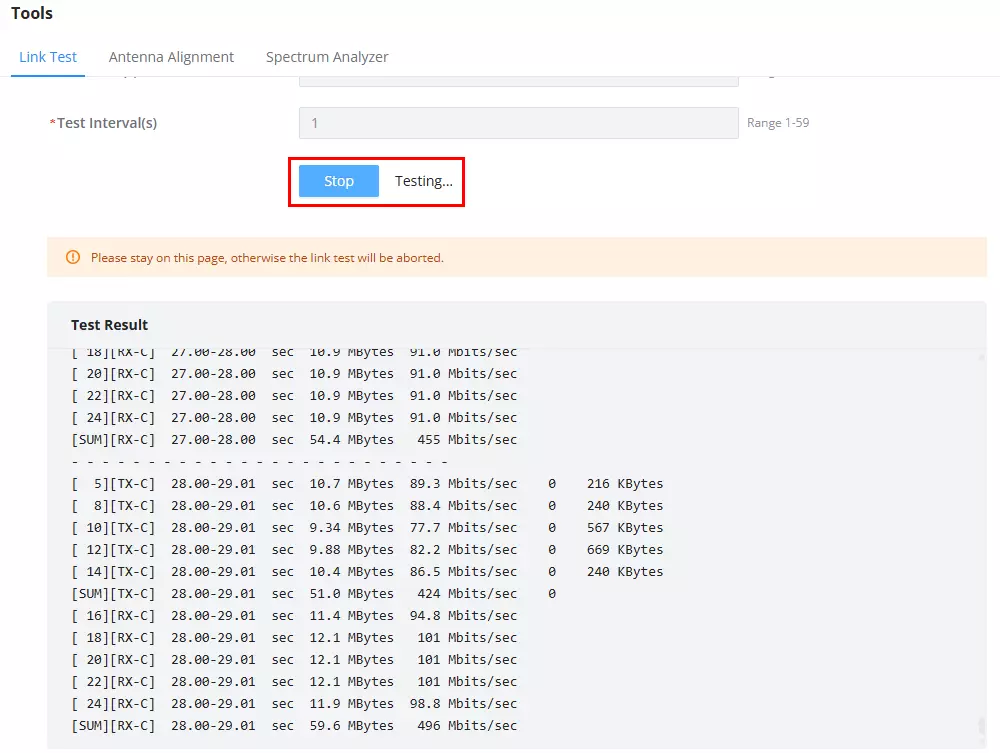This screenshot has height=753, width=1000.
Task: Click the [ 16][RX-C] 28.00-29.01 row
Action: [x=294, y=615]
